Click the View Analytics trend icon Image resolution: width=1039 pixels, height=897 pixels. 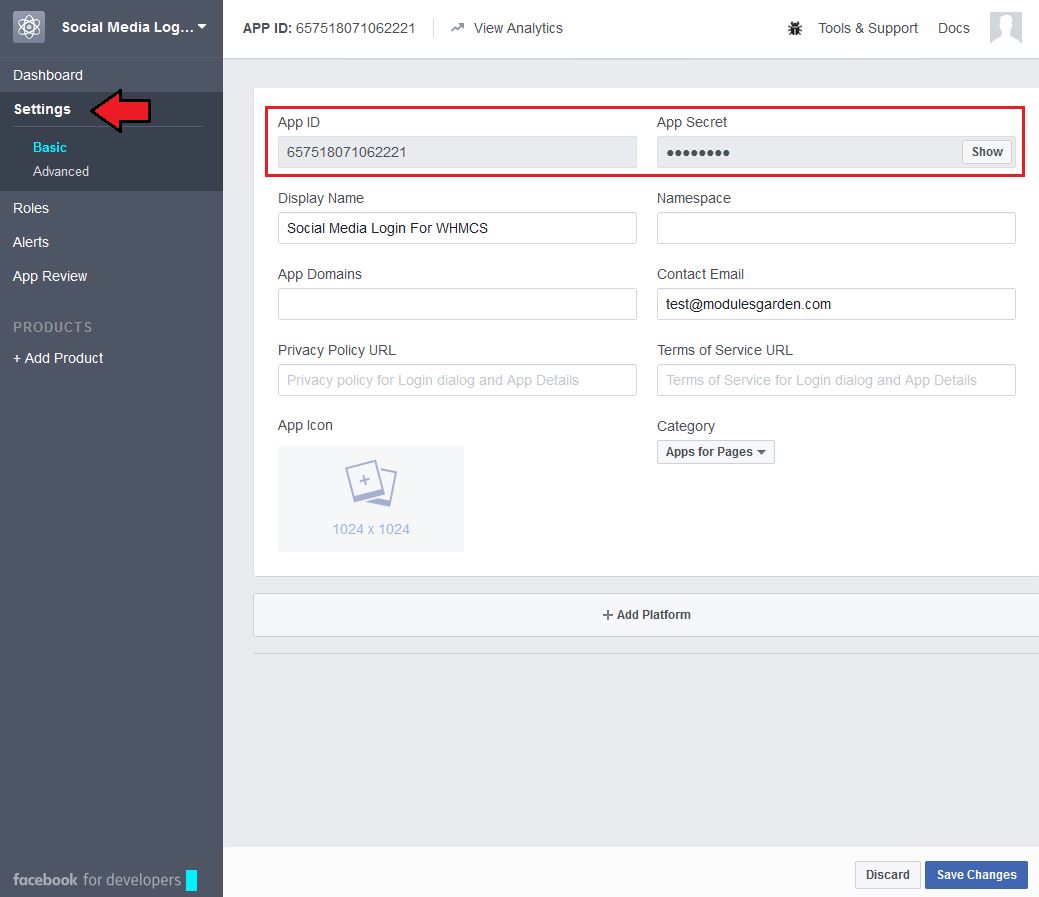[457, 28]
